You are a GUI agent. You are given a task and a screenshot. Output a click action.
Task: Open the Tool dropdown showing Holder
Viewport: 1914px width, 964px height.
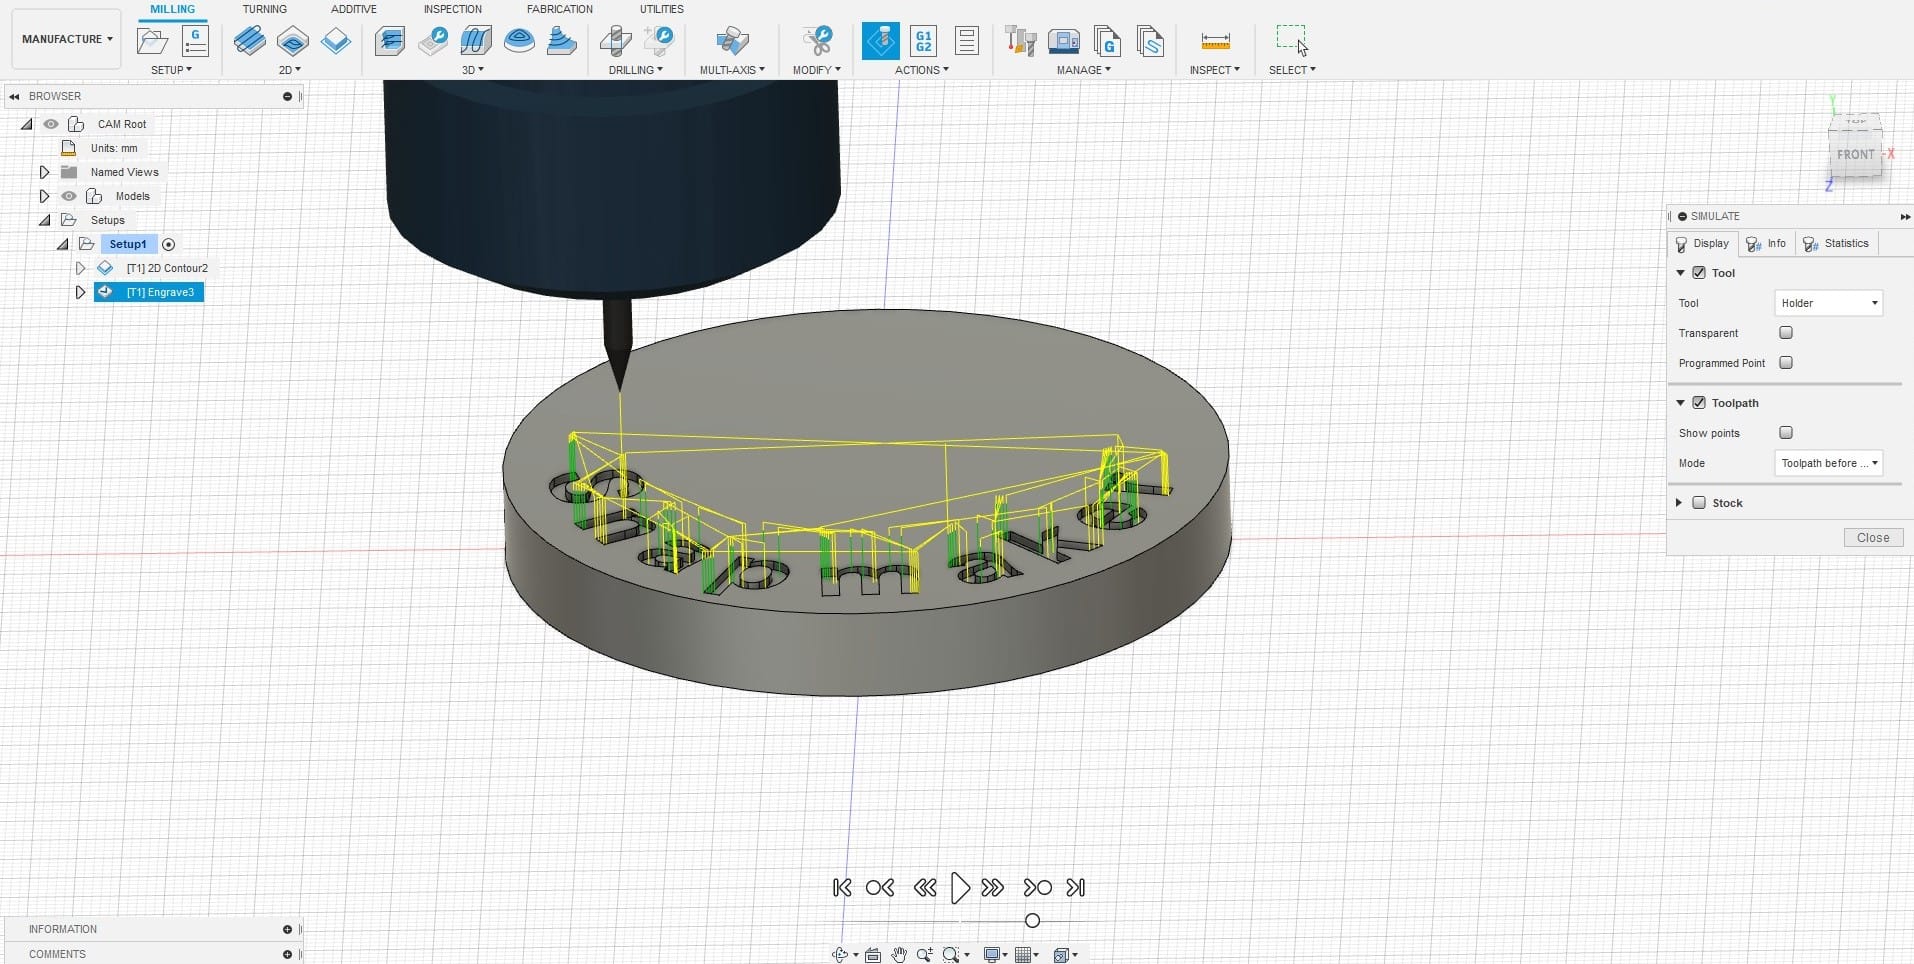click(1827, 302)
